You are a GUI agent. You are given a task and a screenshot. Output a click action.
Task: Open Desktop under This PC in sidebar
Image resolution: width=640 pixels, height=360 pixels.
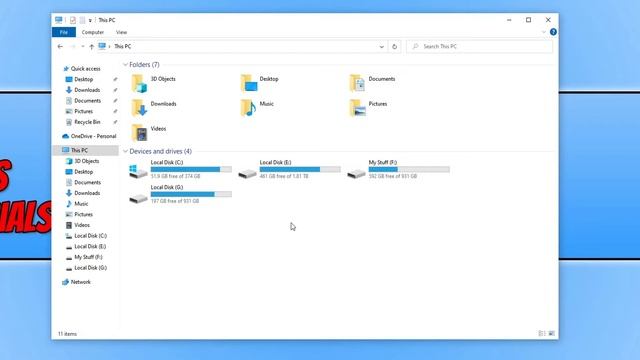coord(79,172)
